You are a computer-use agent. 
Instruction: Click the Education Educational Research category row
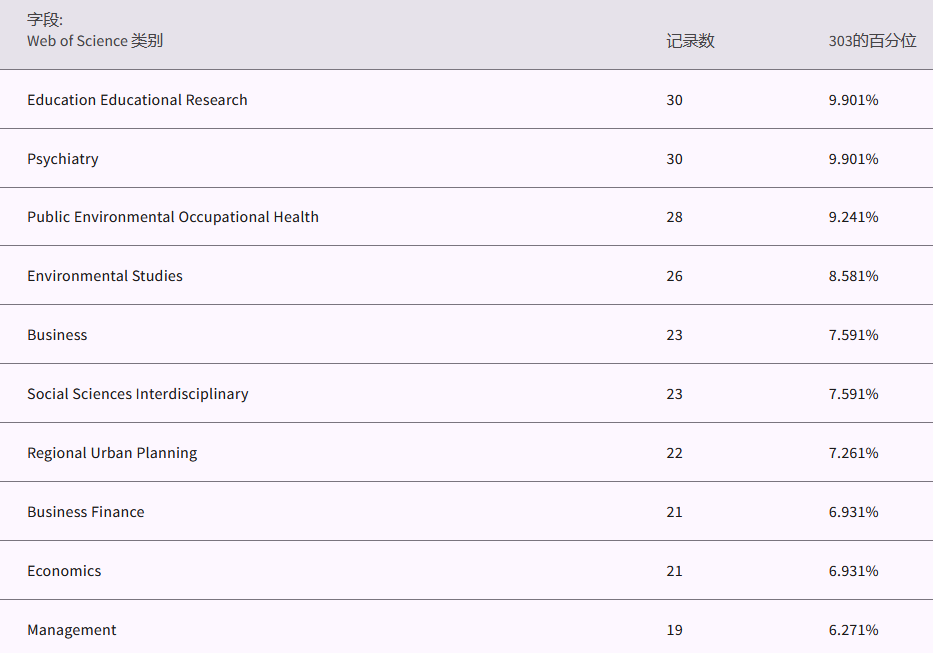click(x=137, y=100)
